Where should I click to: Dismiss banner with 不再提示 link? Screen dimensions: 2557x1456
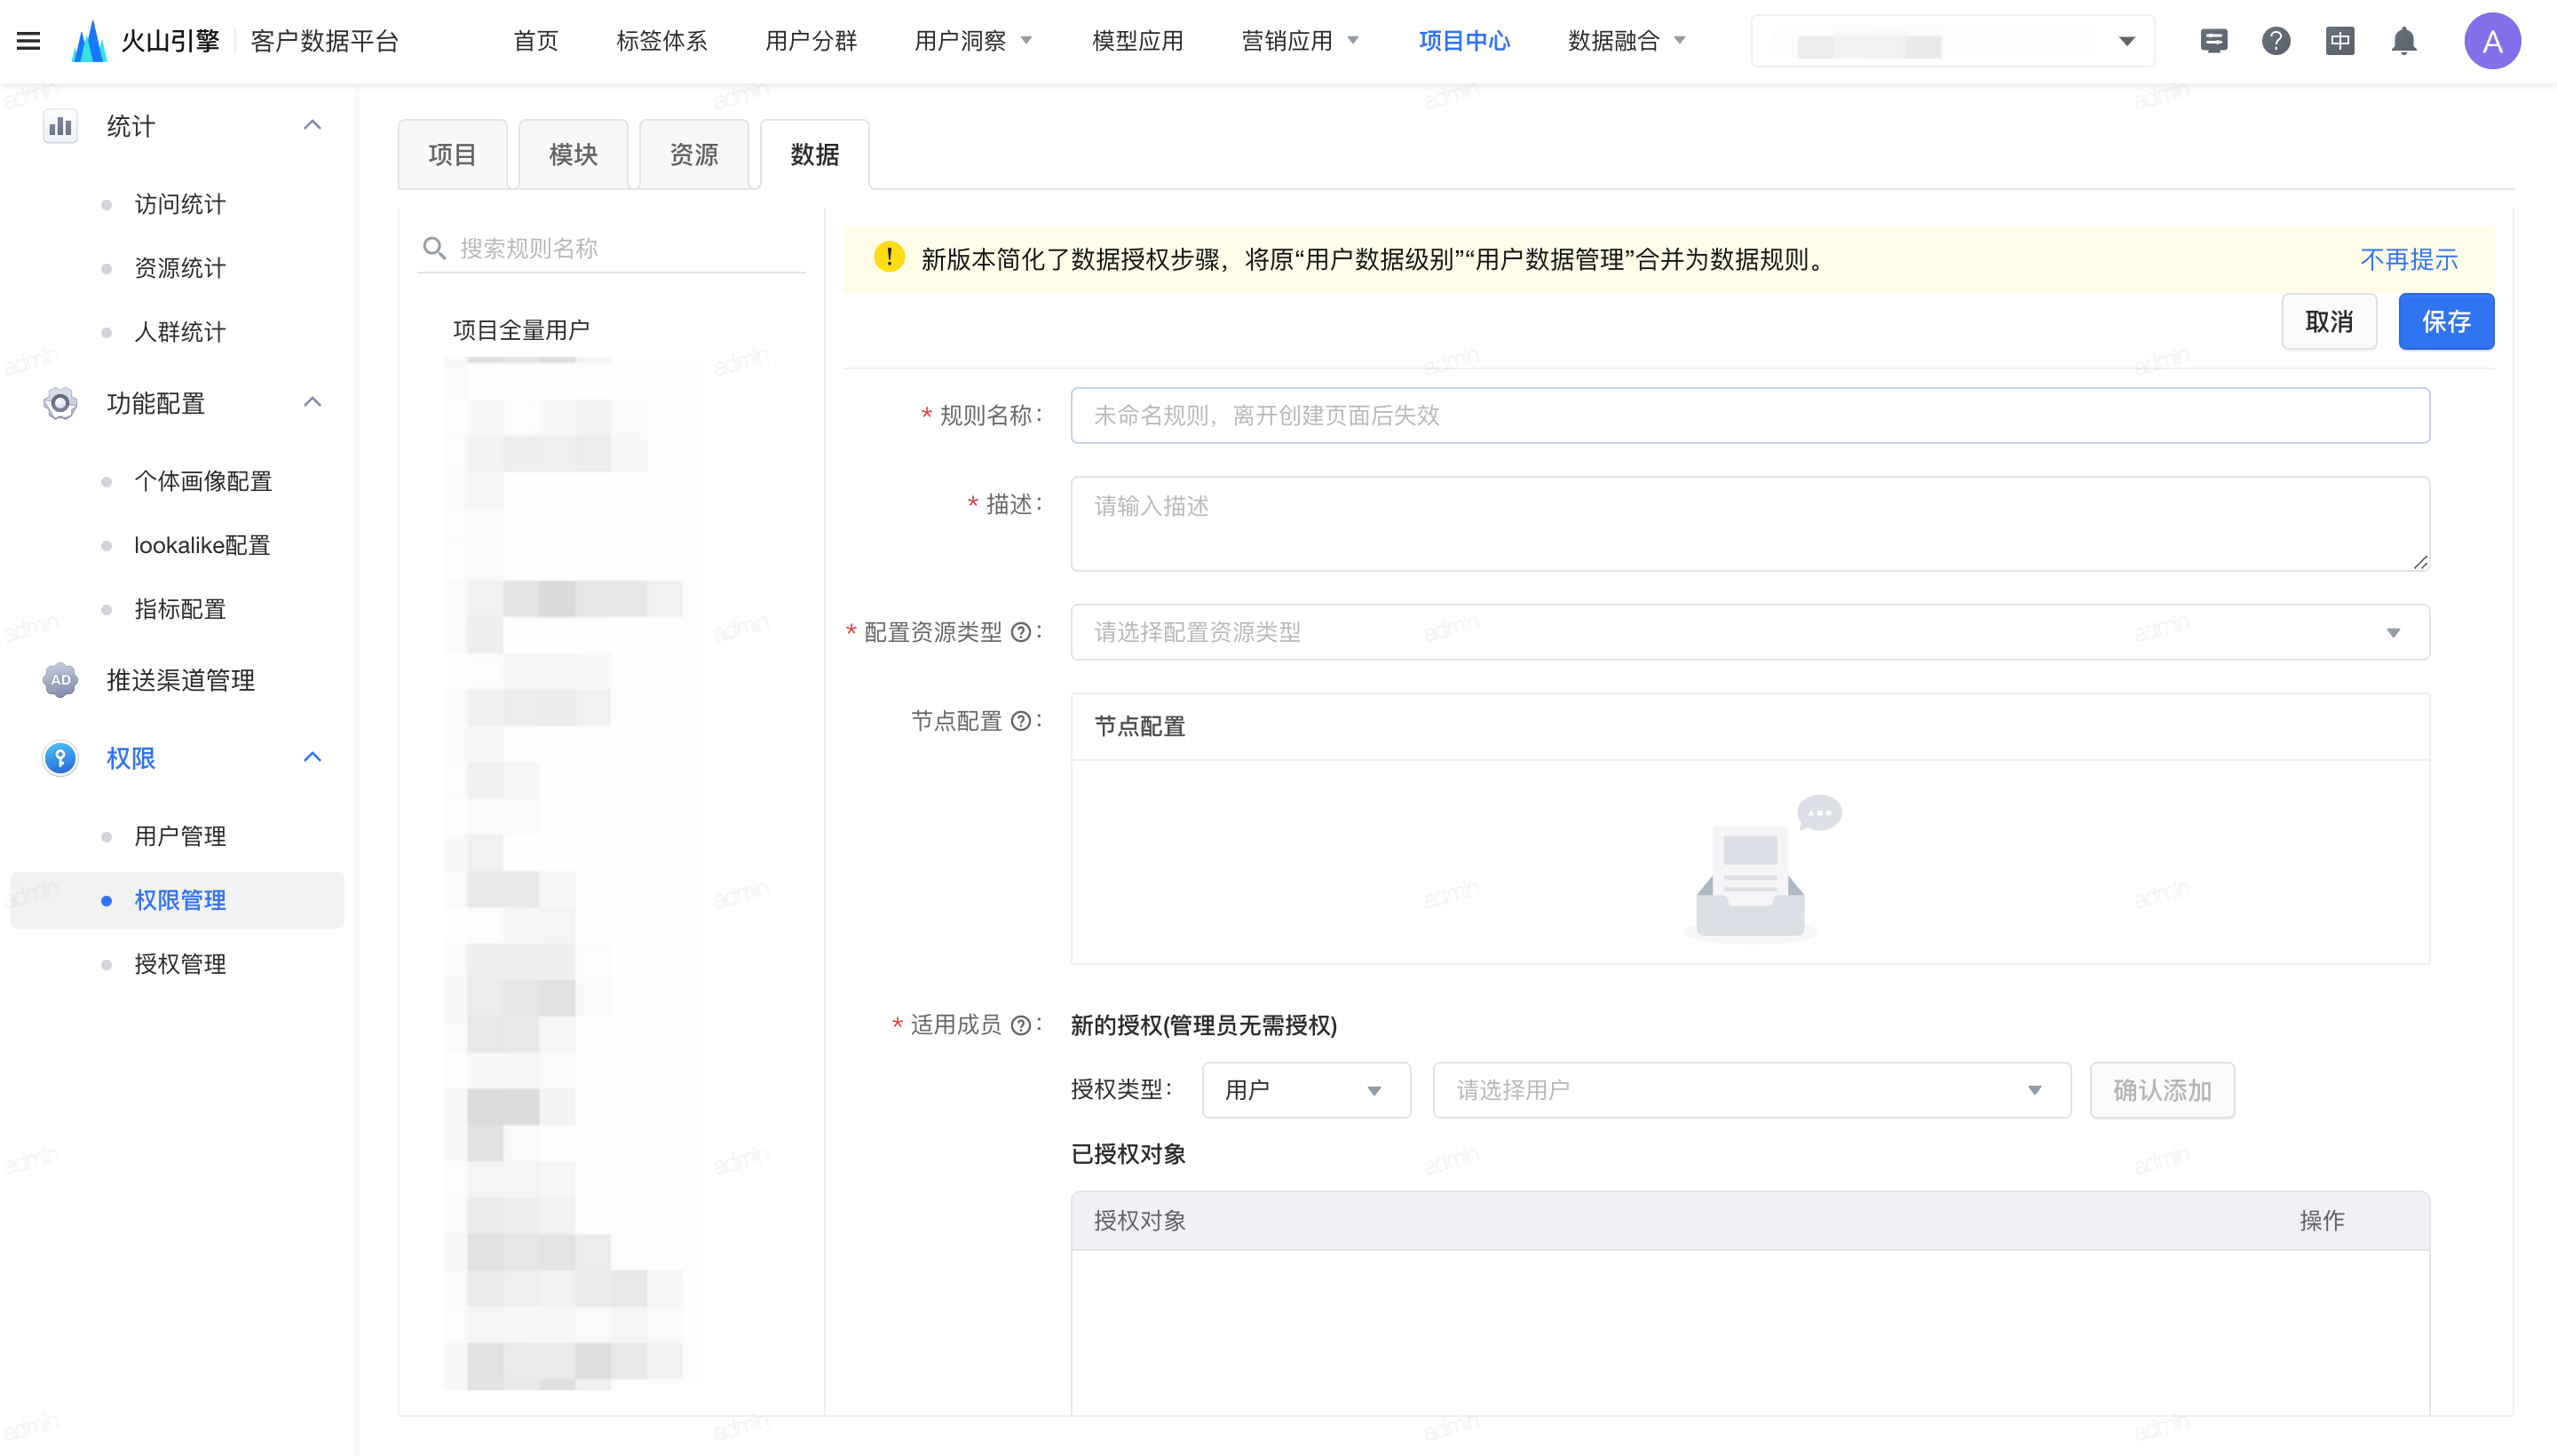pos(2409,260)
